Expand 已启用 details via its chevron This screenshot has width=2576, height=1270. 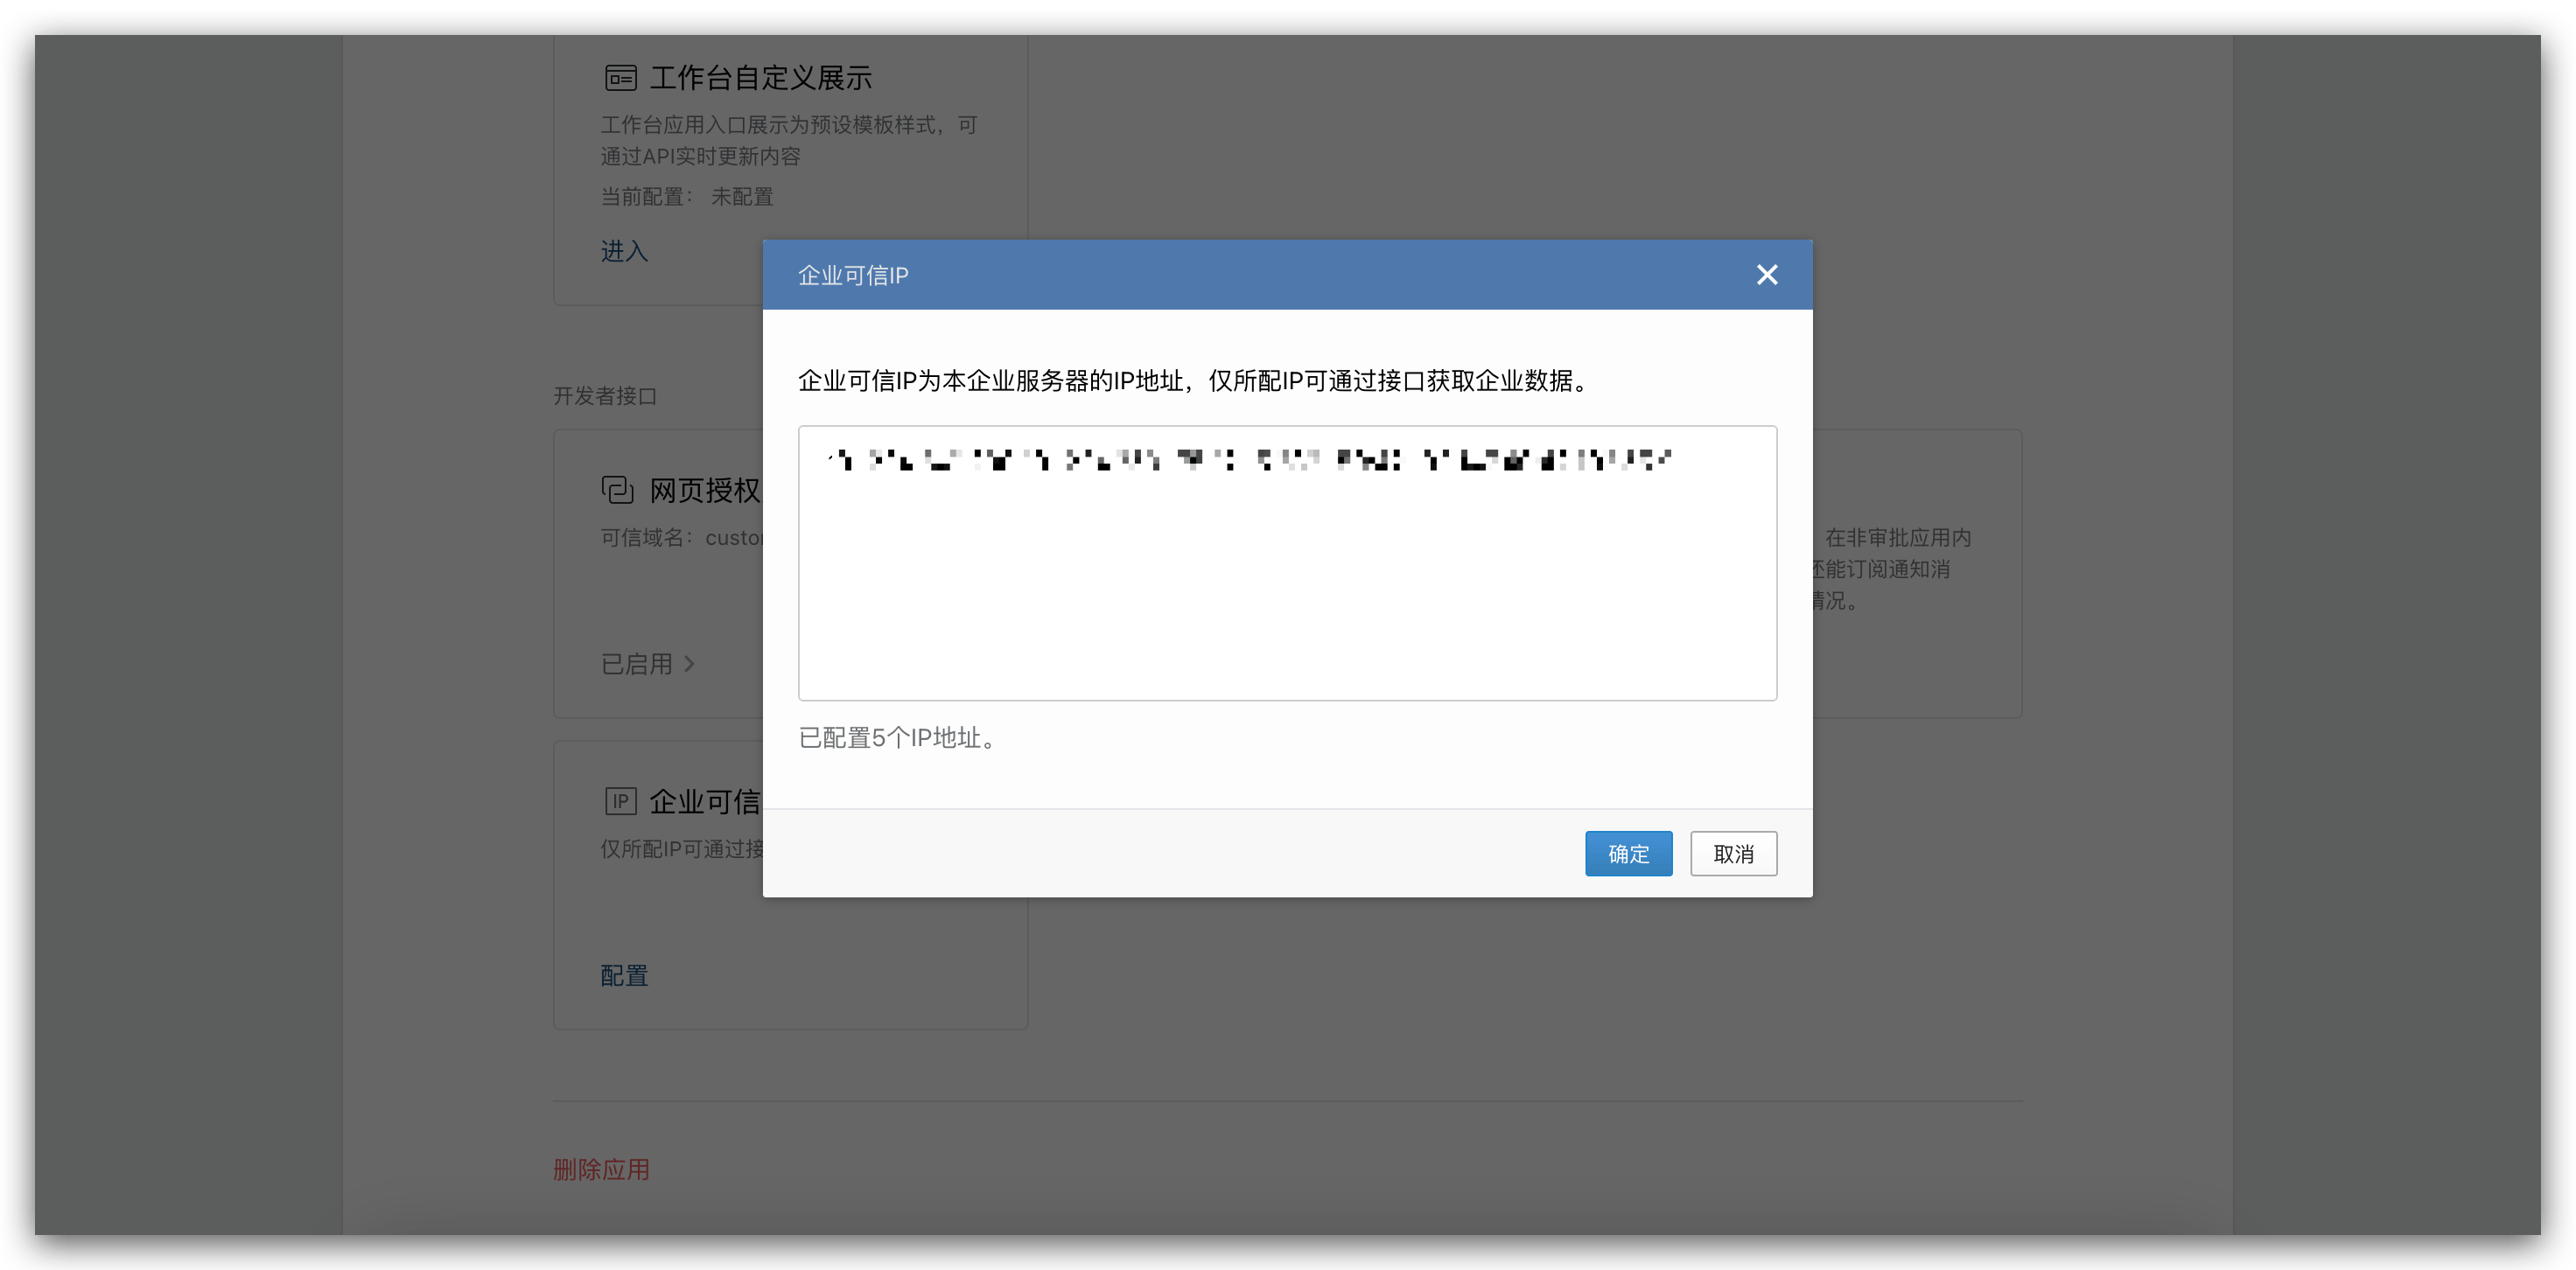coord(690,663)
